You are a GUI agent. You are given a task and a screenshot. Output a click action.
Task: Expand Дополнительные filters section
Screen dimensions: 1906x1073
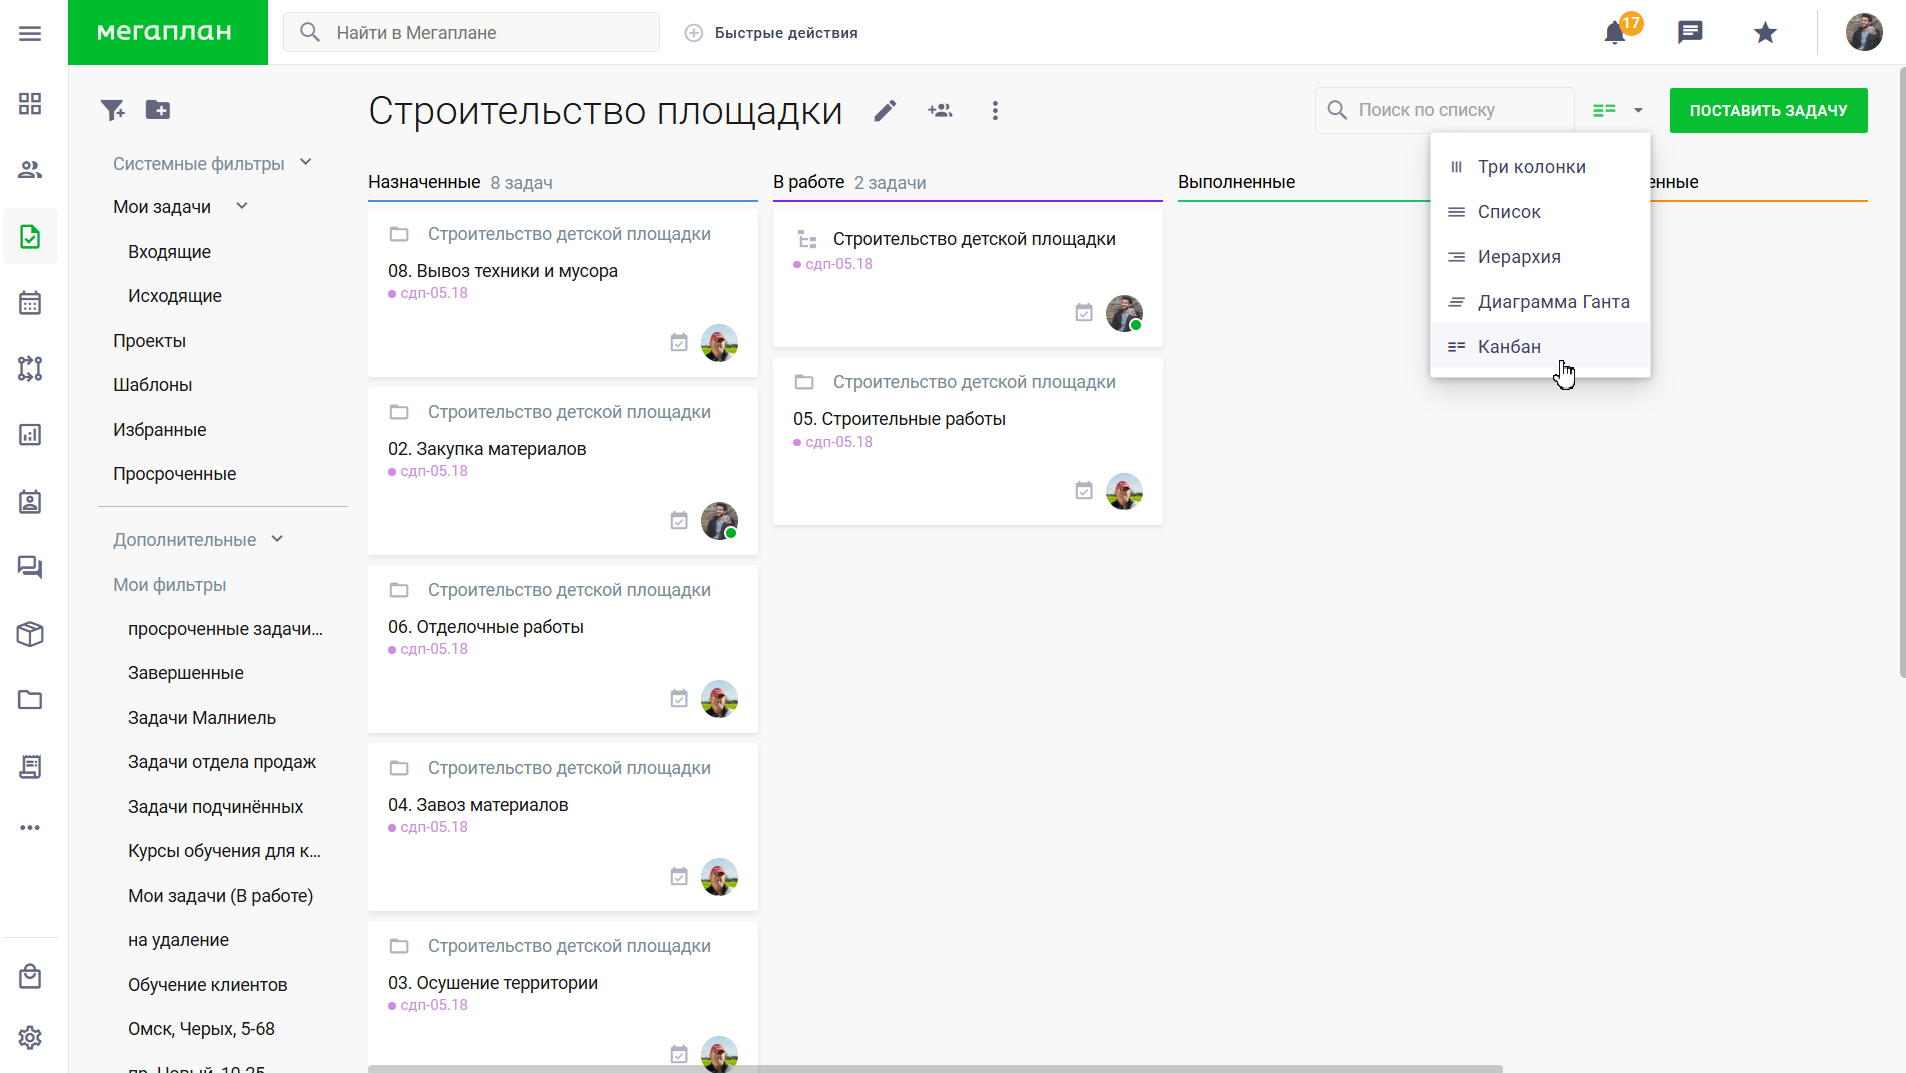(277, 539)
